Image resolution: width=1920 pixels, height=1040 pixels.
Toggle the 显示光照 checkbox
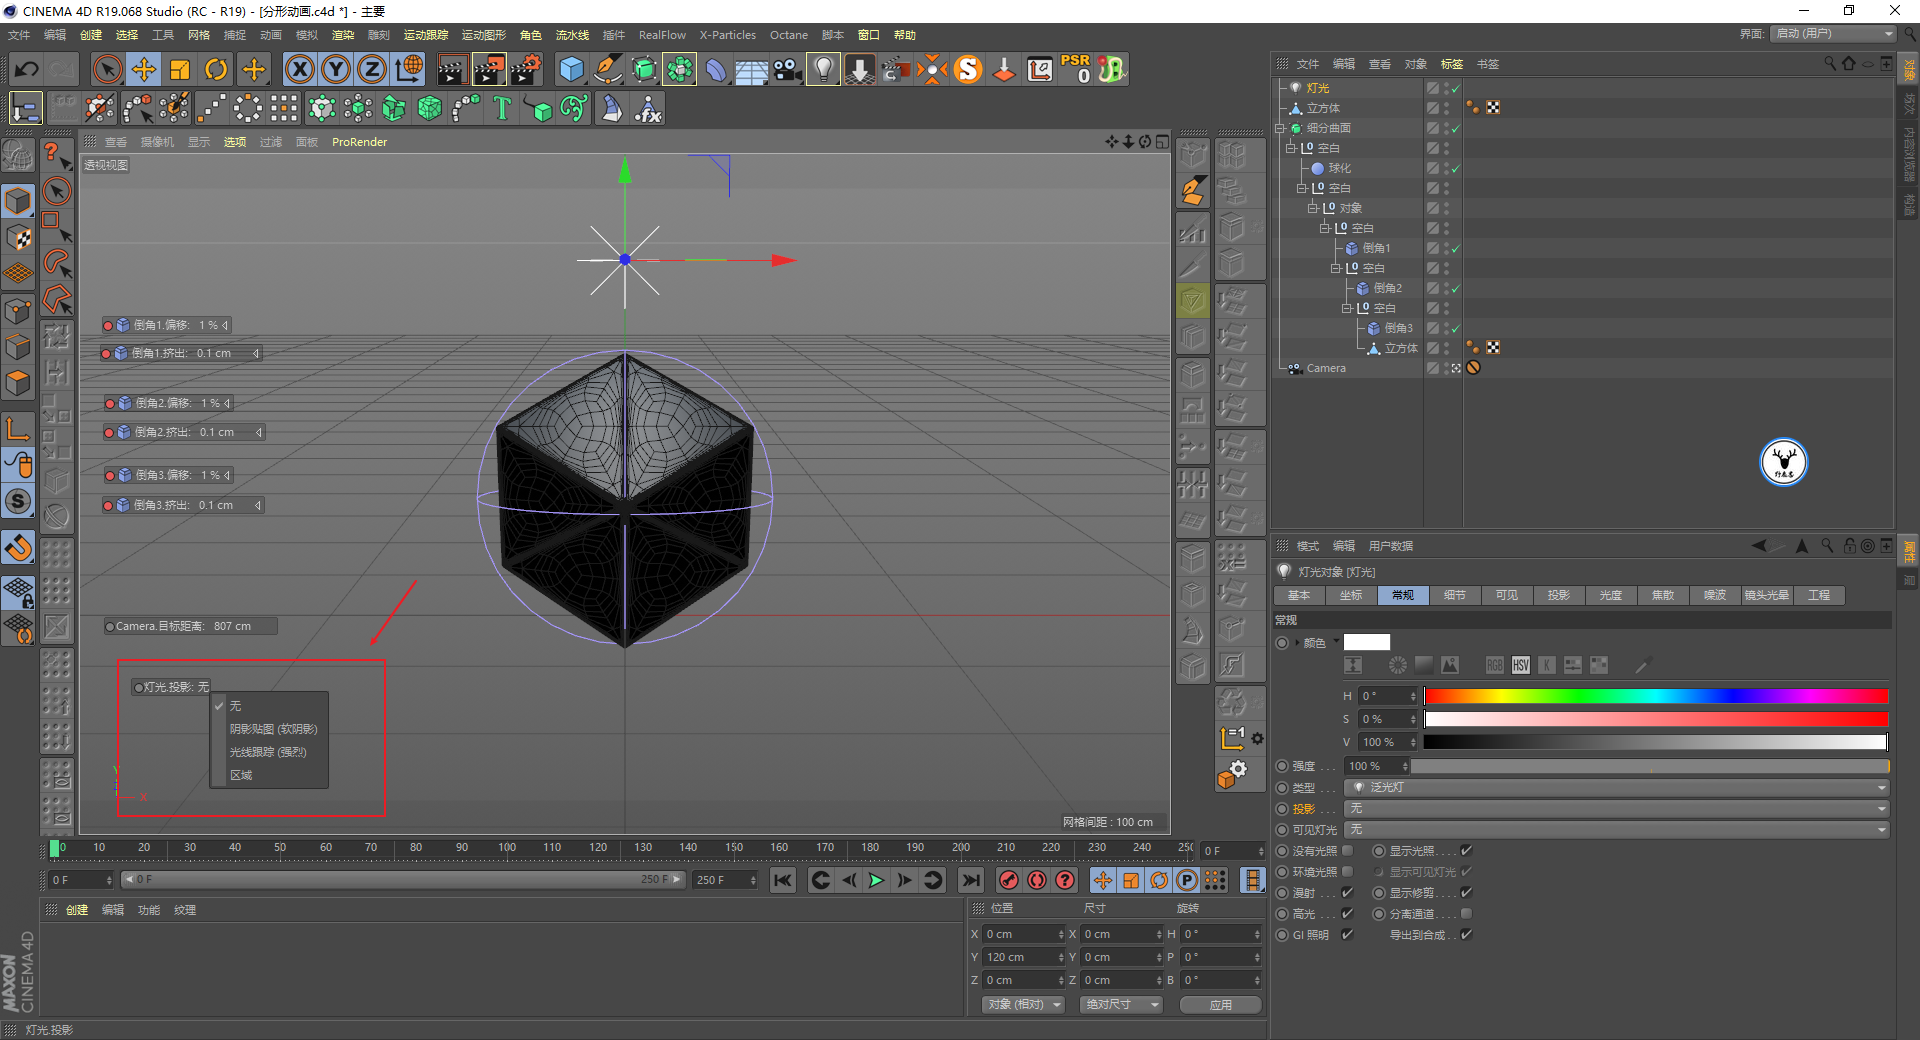pyautogui.click(x=1466, y=851)
